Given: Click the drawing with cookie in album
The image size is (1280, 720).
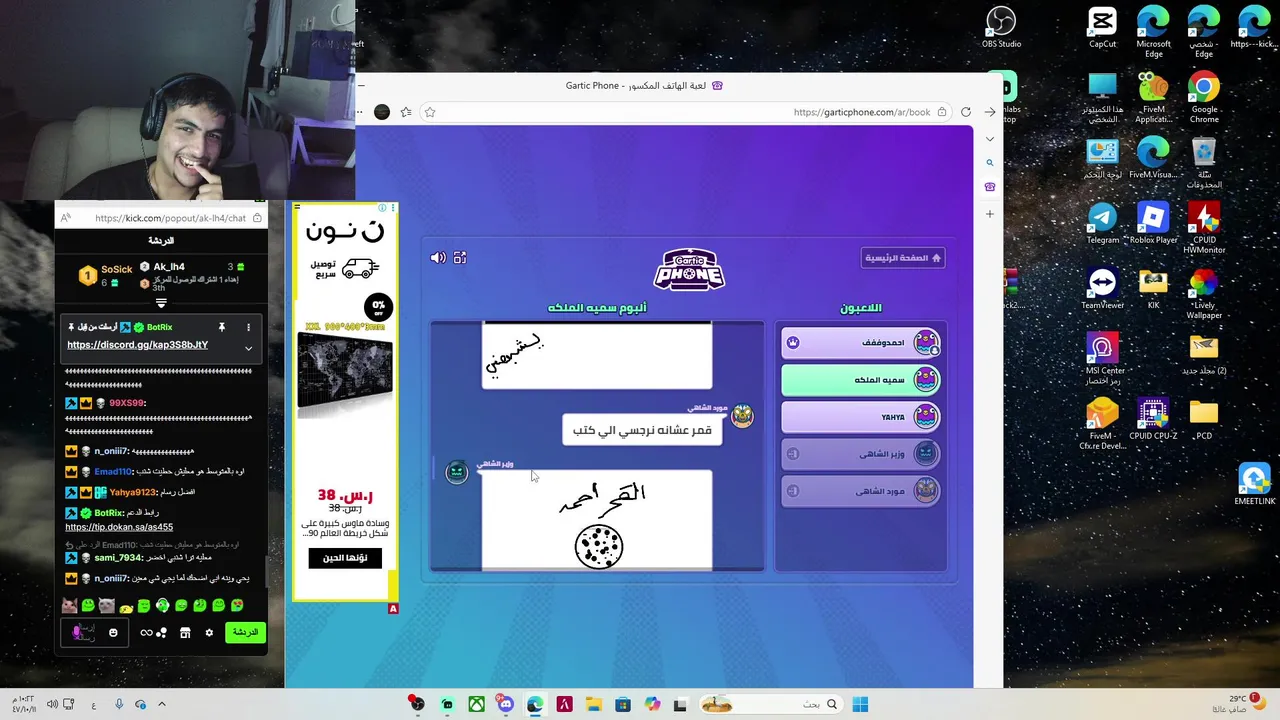Looking at the screenshot, I should [x=597, y=520].
